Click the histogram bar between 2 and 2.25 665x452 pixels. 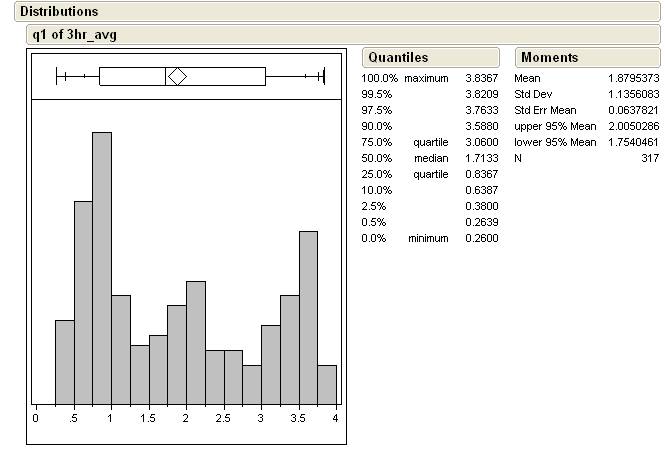point(196,342)
